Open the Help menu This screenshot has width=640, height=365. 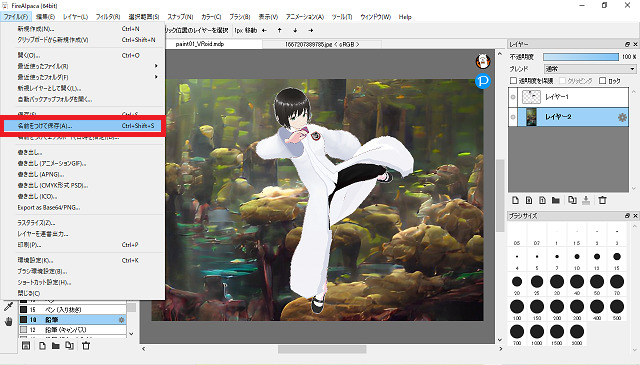[405, 17]
